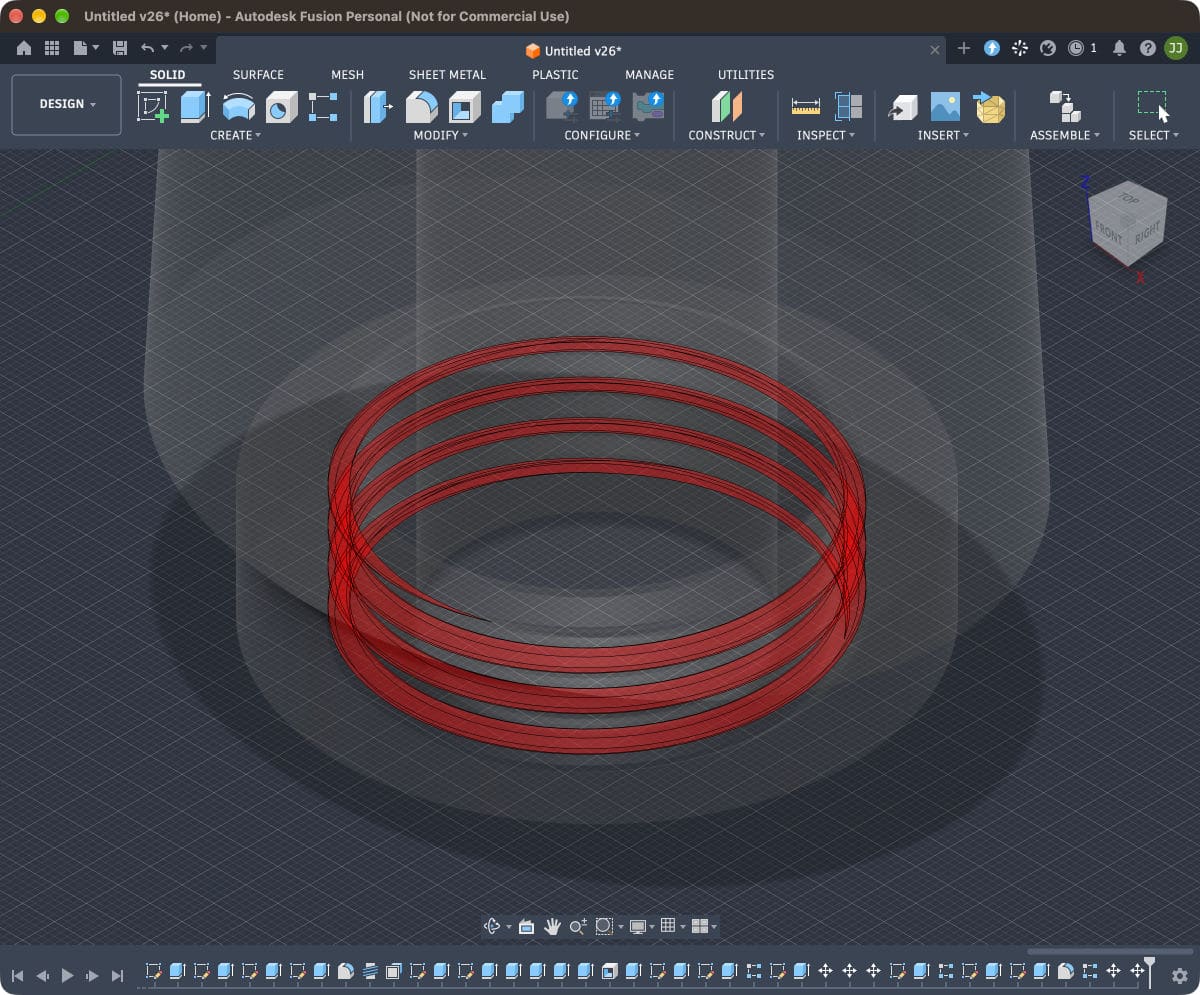Expand the INSERT menu
Screen dimensions: 1200x995
[x=944, y=135]
